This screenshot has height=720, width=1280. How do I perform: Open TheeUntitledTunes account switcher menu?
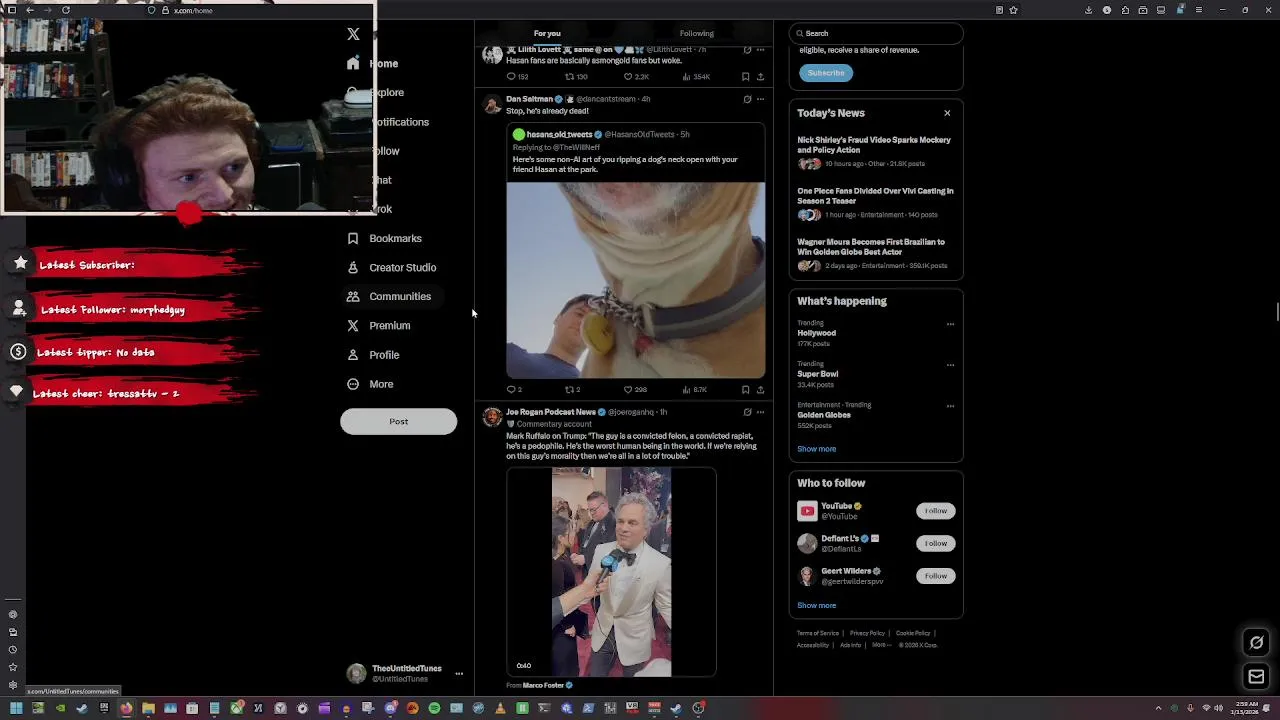[x=405, y=673]
